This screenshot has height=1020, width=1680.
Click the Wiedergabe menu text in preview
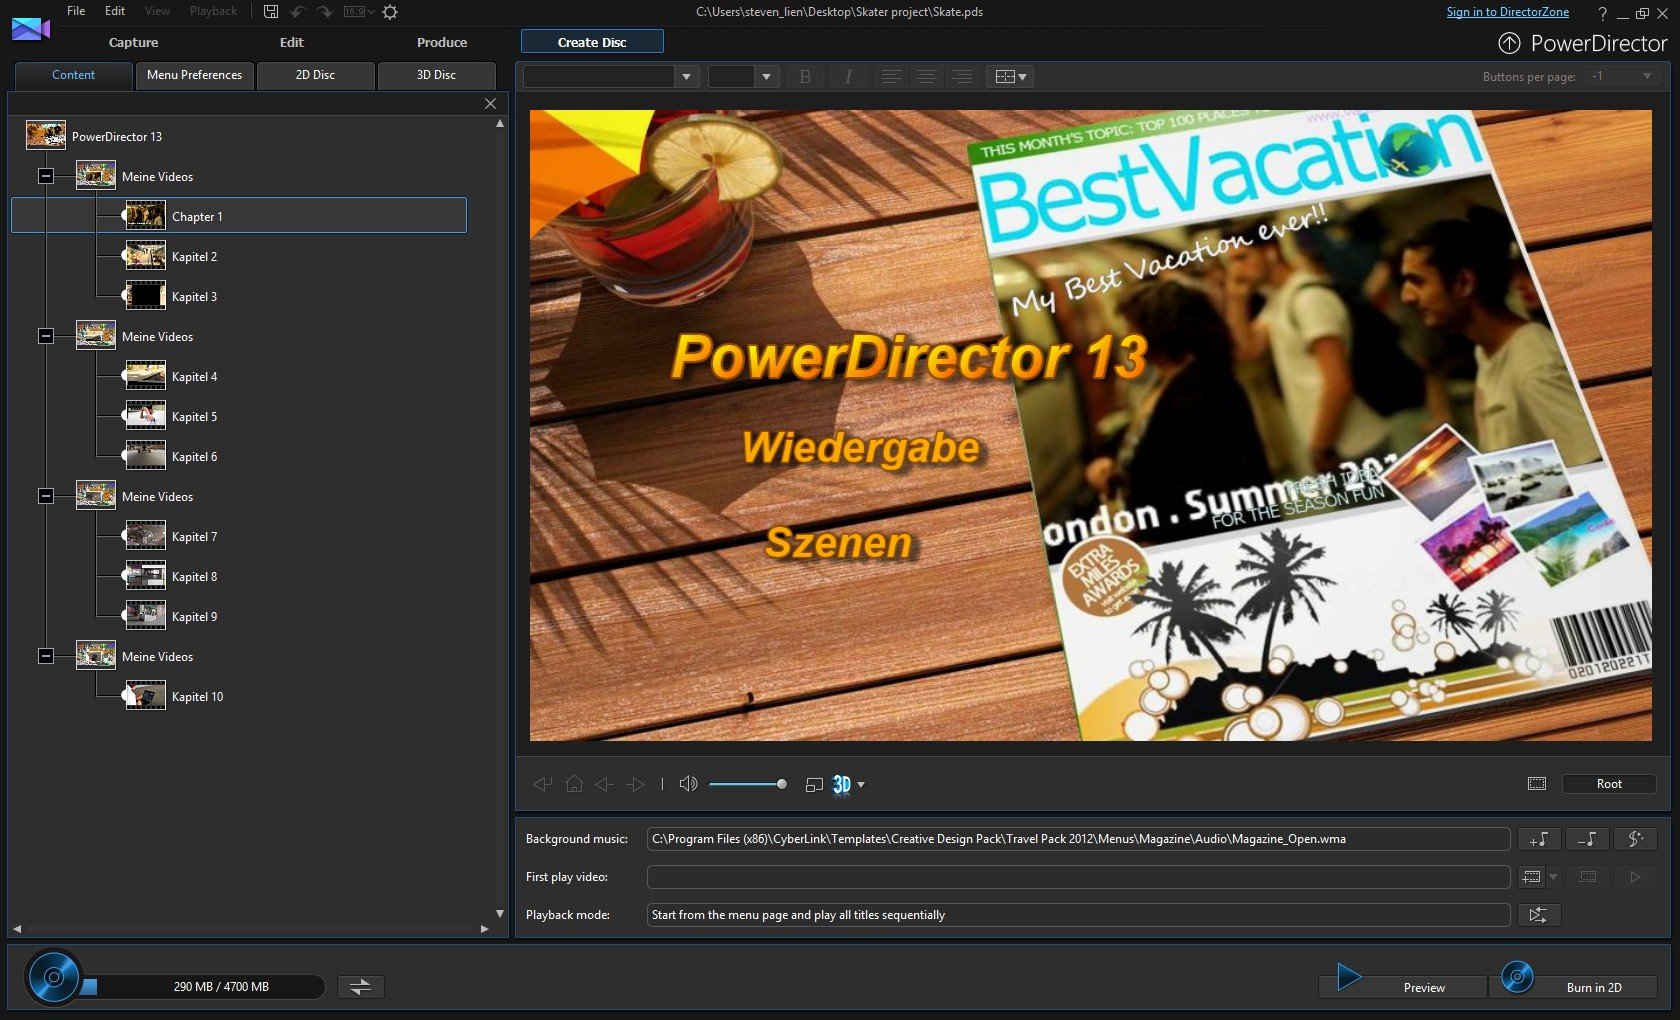click(861, 447)
